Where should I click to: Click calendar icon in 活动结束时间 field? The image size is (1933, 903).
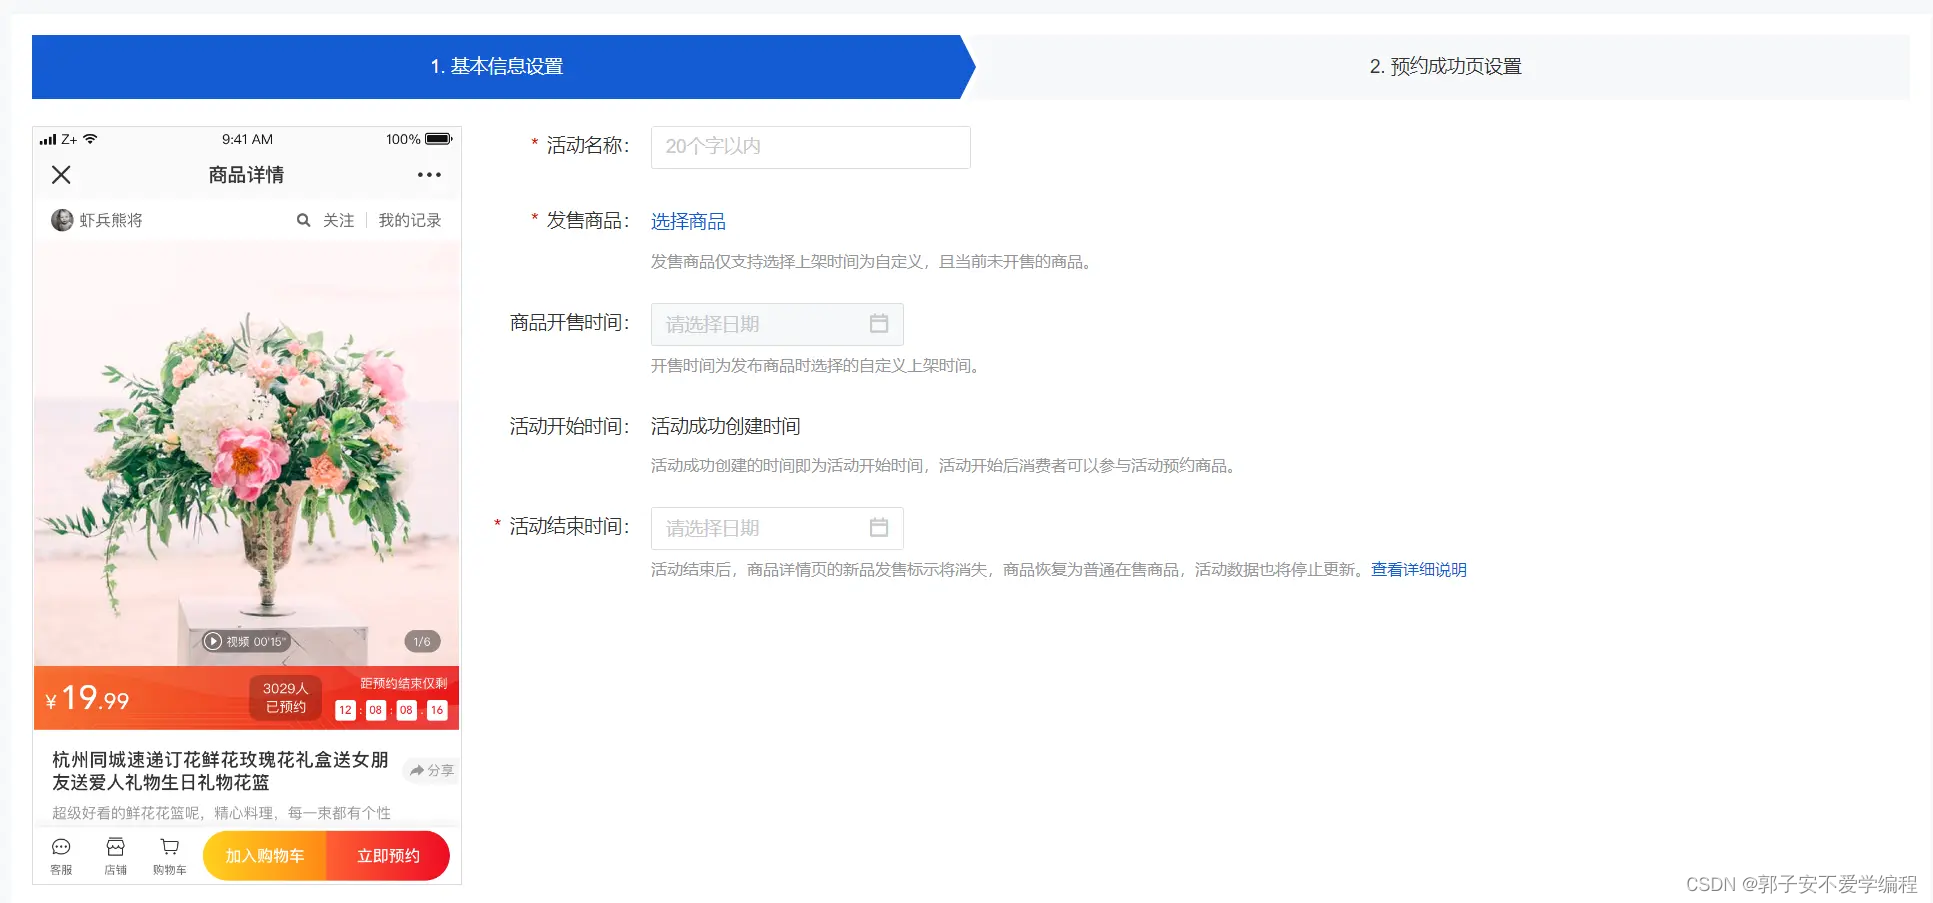[x=879, y=527]
